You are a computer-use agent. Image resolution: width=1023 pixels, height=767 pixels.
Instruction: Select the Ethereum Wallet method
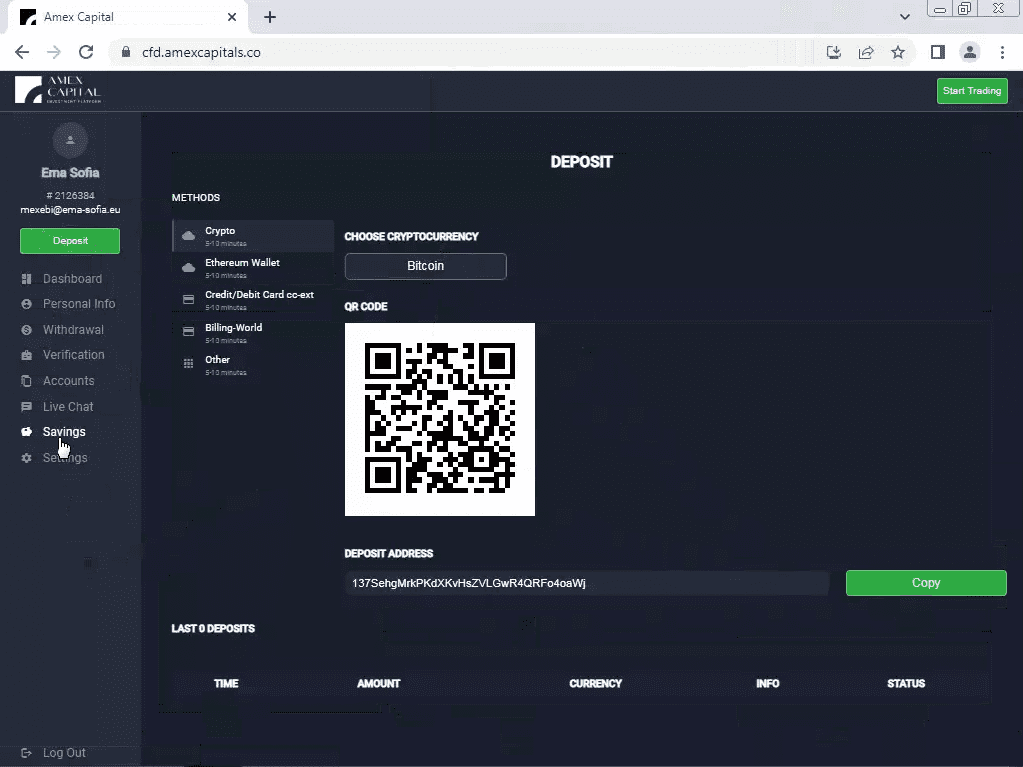pos(253,267)
